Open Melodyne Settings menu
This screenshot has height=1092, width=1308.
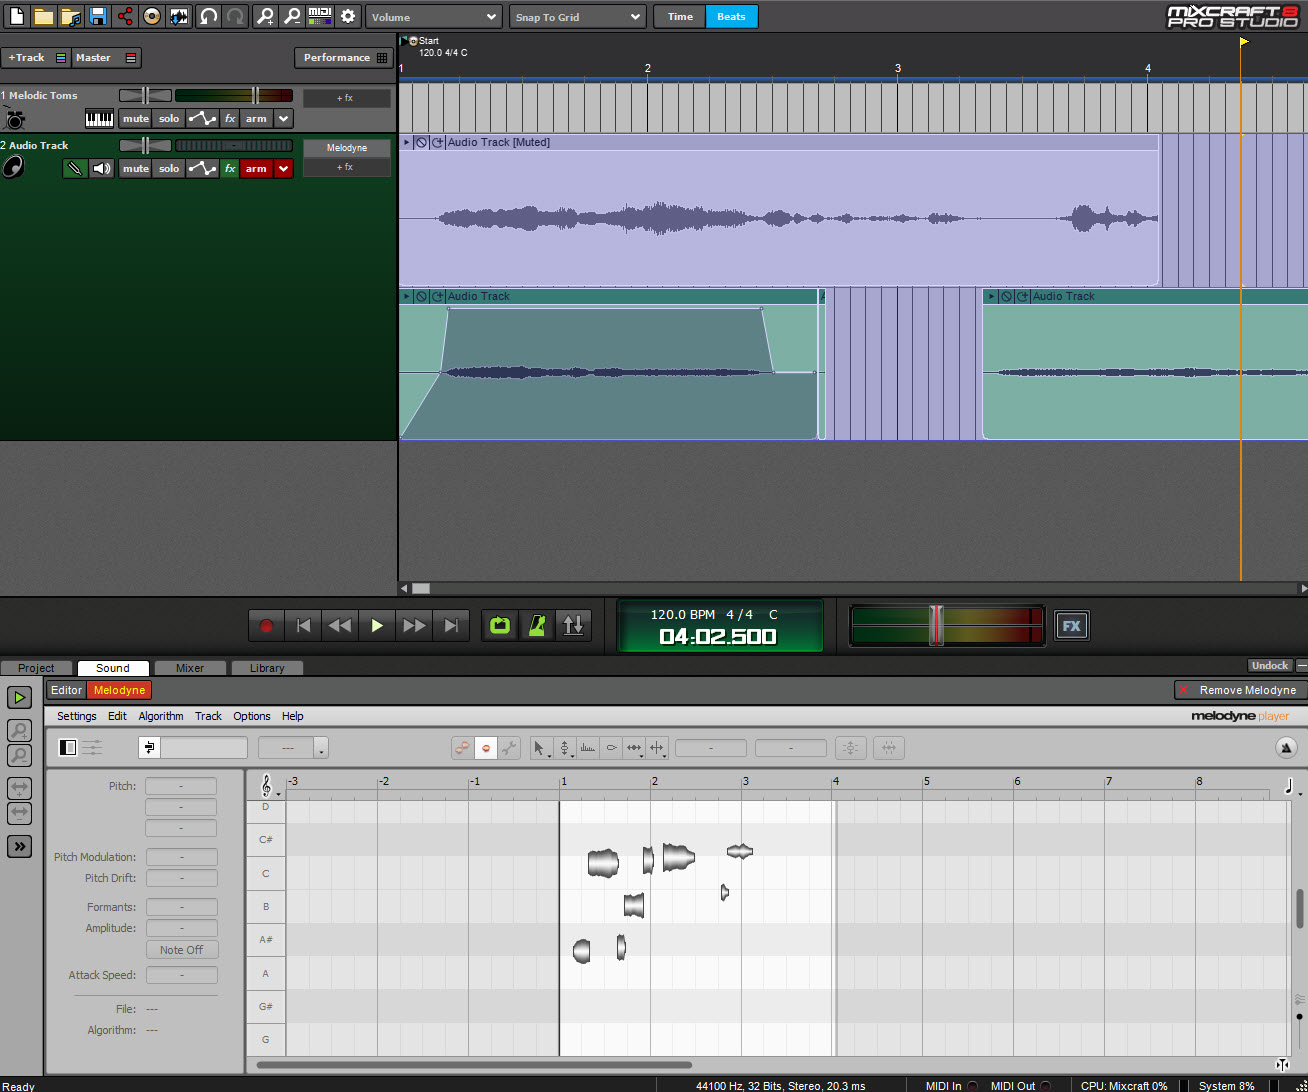77,716
